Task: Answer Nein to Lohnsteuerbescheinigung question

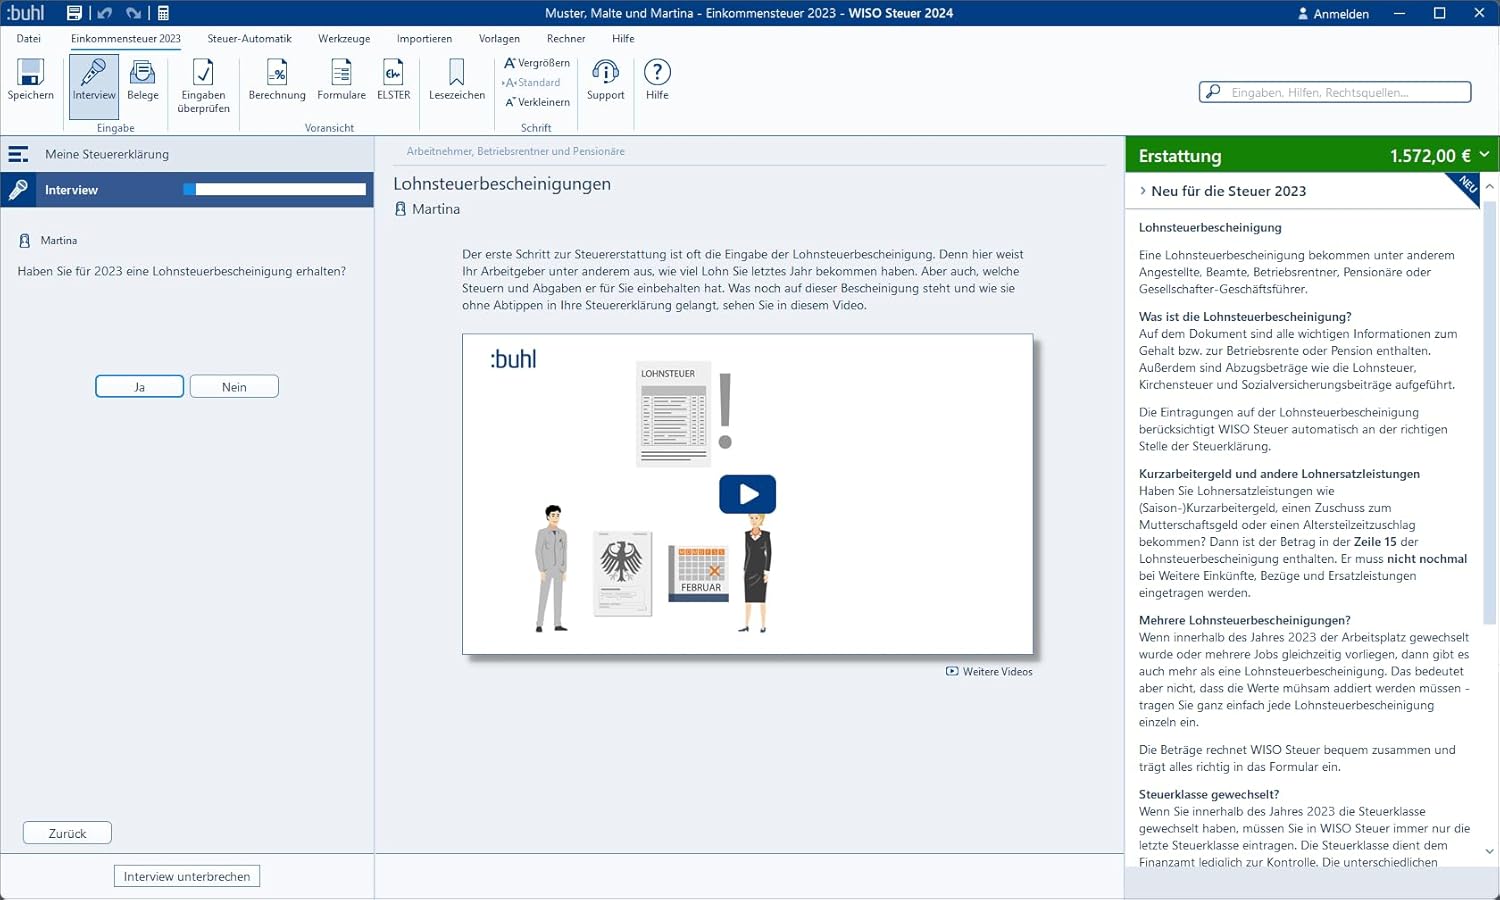Action: [x=234, y=387]
